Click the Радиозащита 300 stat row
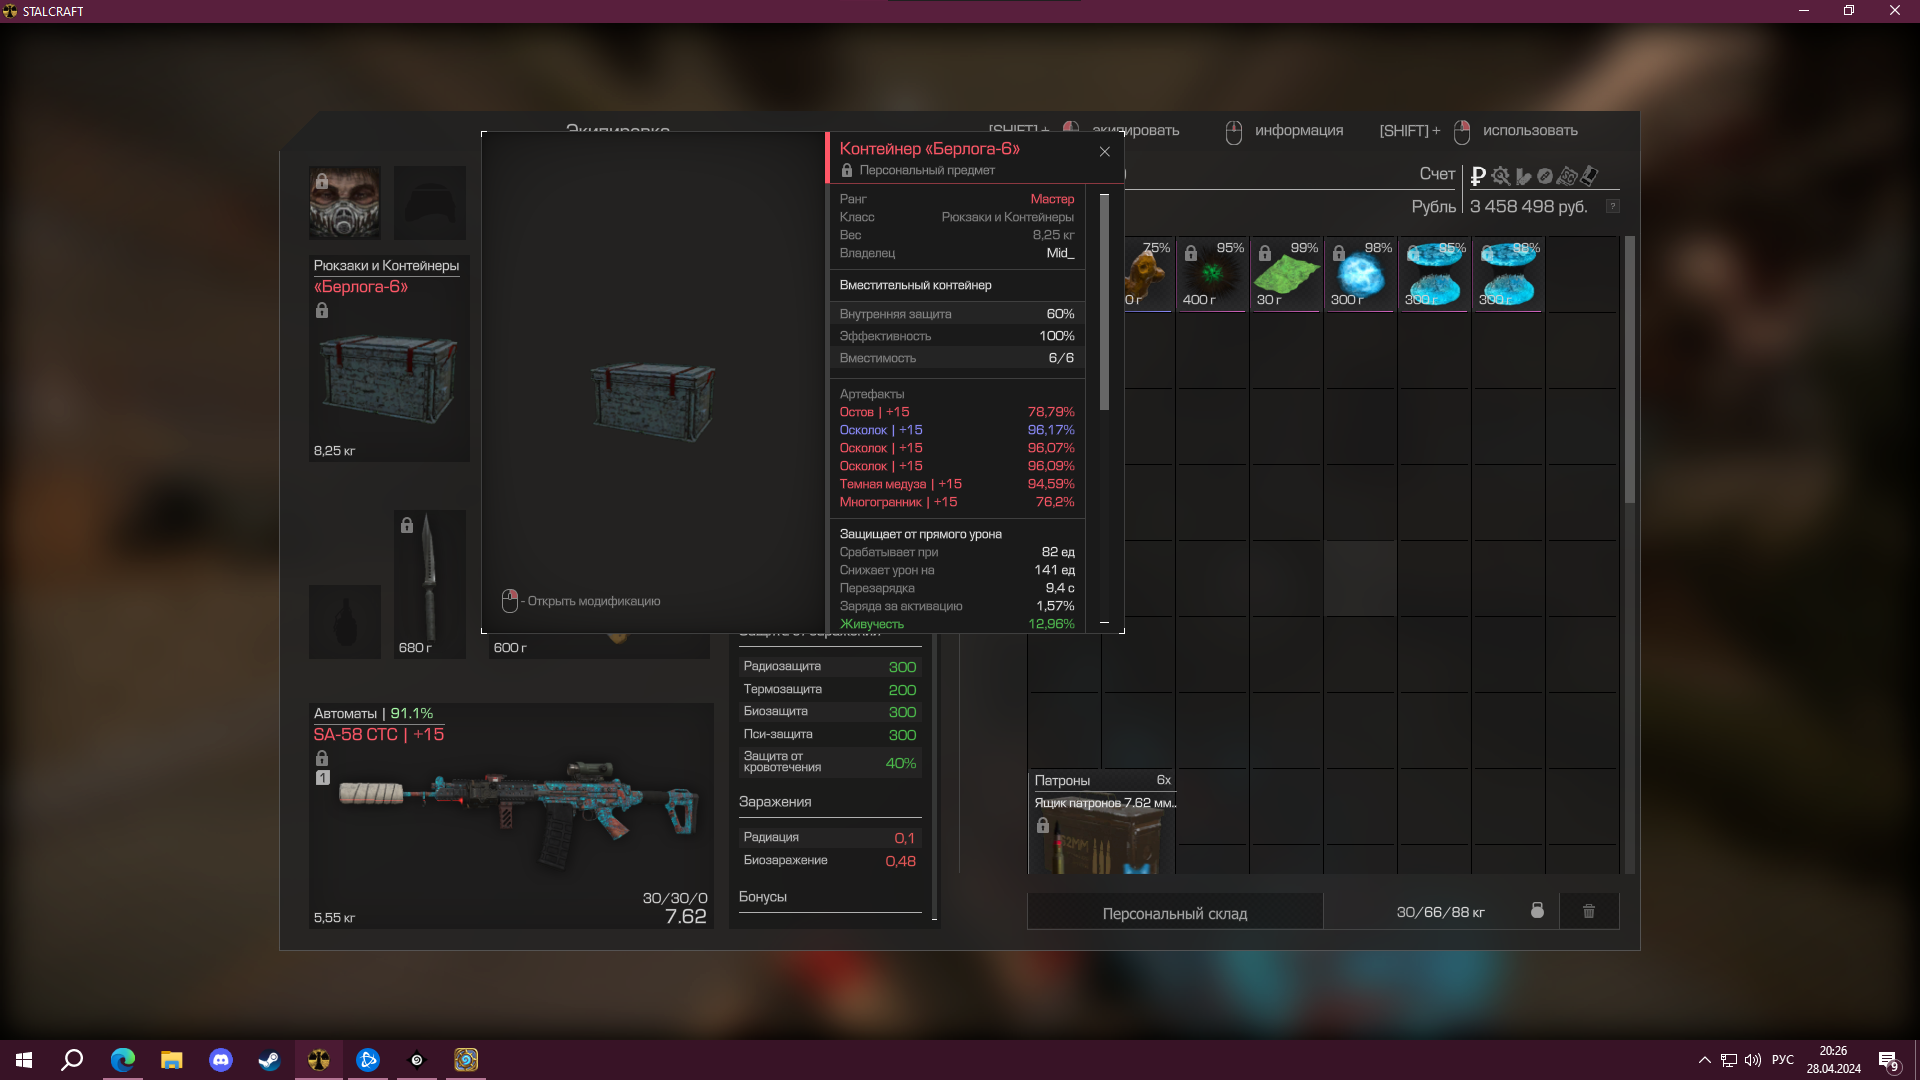 [830, 667]
